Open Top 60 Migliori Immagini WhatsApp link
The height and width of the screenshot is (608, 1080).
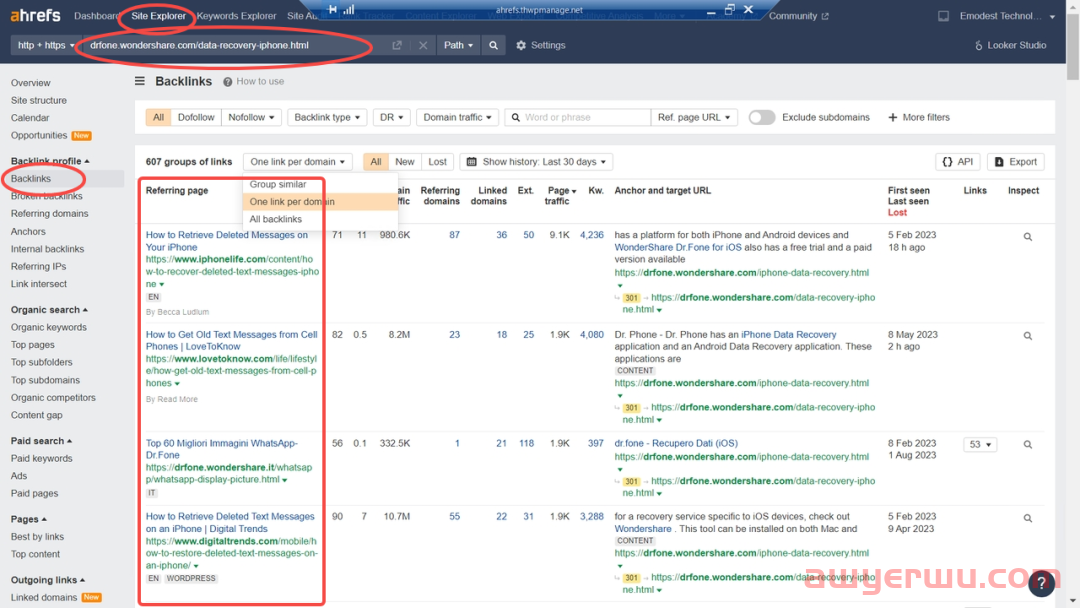point(222,449)
